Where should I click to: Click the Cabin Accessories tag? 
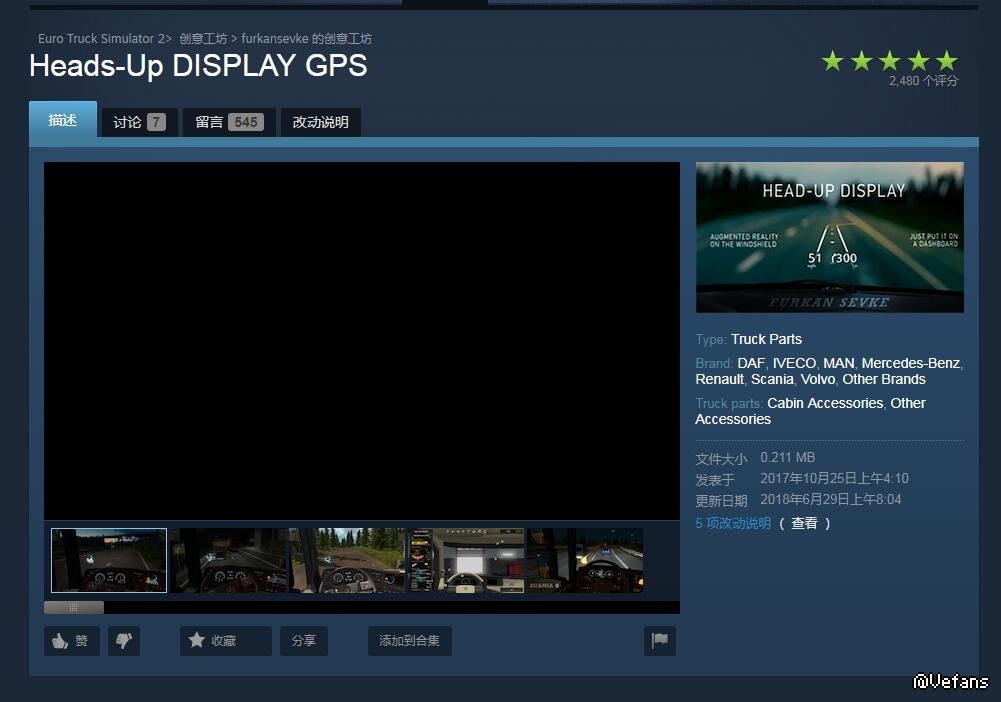tap(825, 403)
